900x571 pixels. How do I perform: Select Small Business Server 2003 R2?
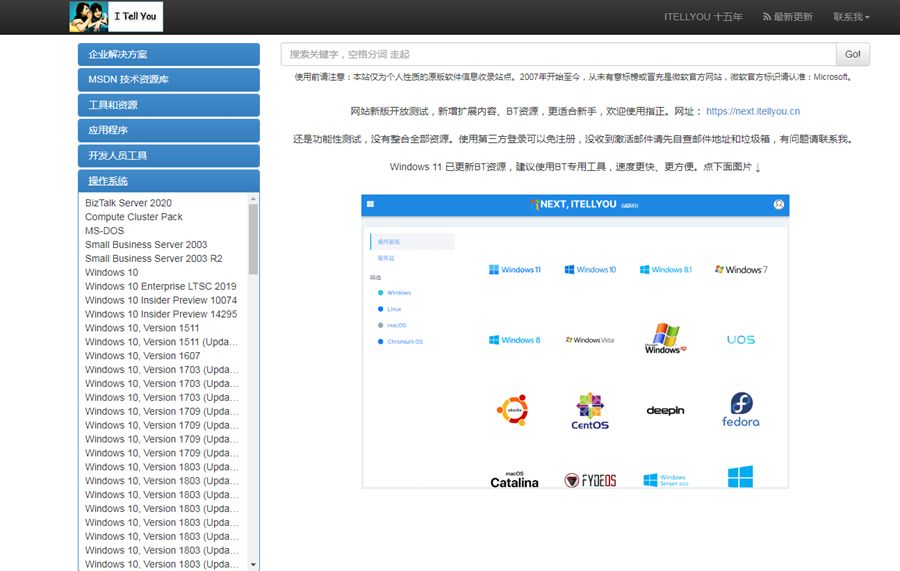[154, 258]
